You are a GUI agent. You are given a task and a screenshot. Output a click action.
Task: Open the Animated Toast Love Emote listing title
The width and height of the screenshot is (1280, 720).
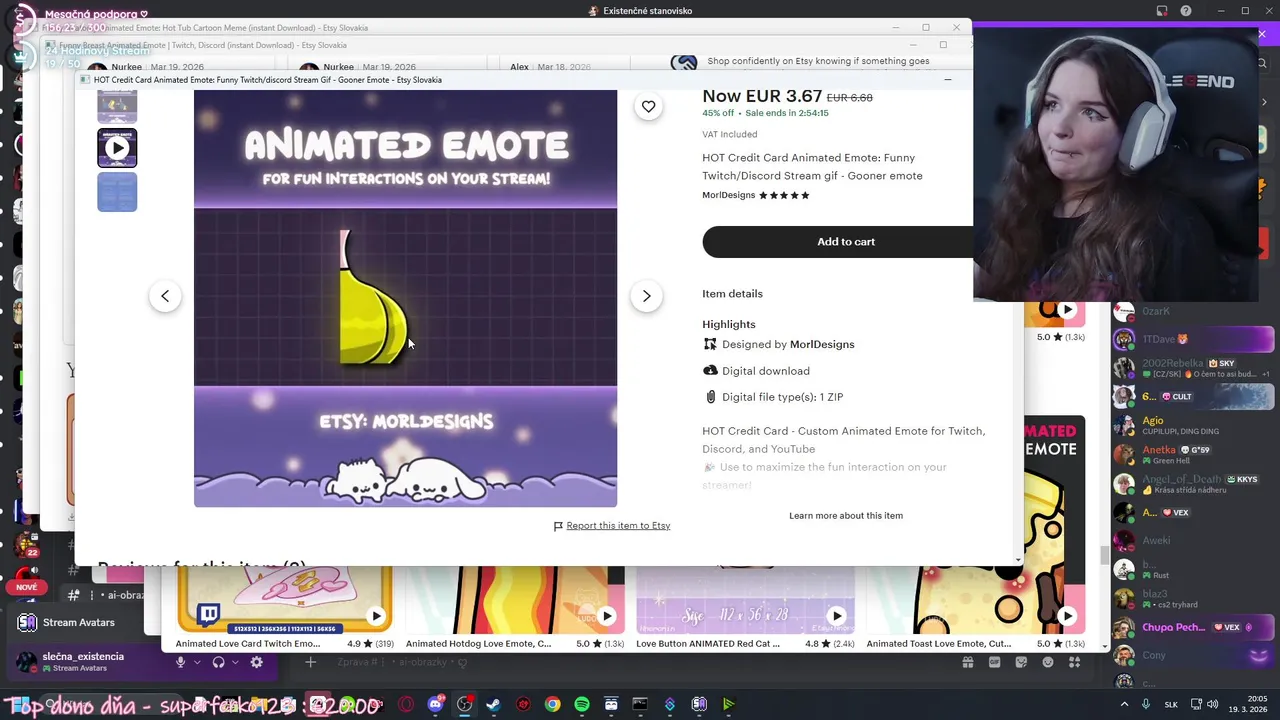[x=939, y=644]
